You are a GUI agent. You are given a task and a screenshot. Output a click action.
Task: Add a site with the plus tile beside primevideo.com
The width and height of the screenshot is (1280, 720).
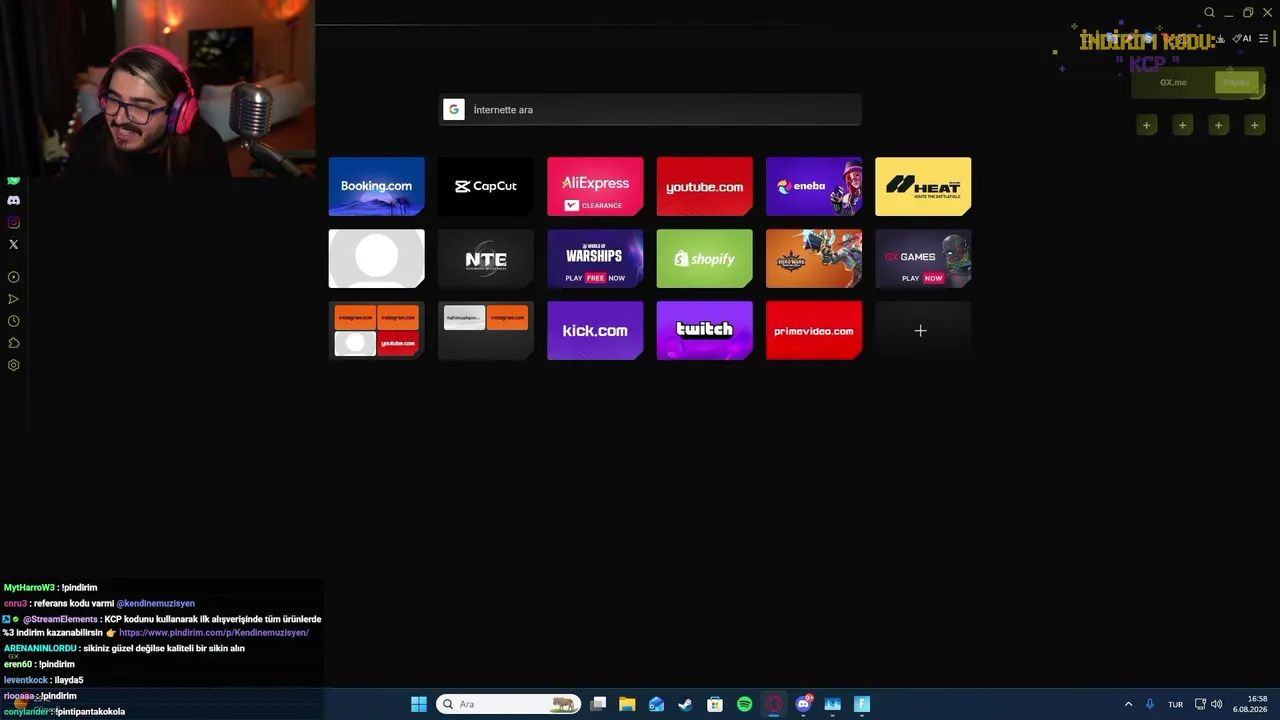(x=923, y=330)
